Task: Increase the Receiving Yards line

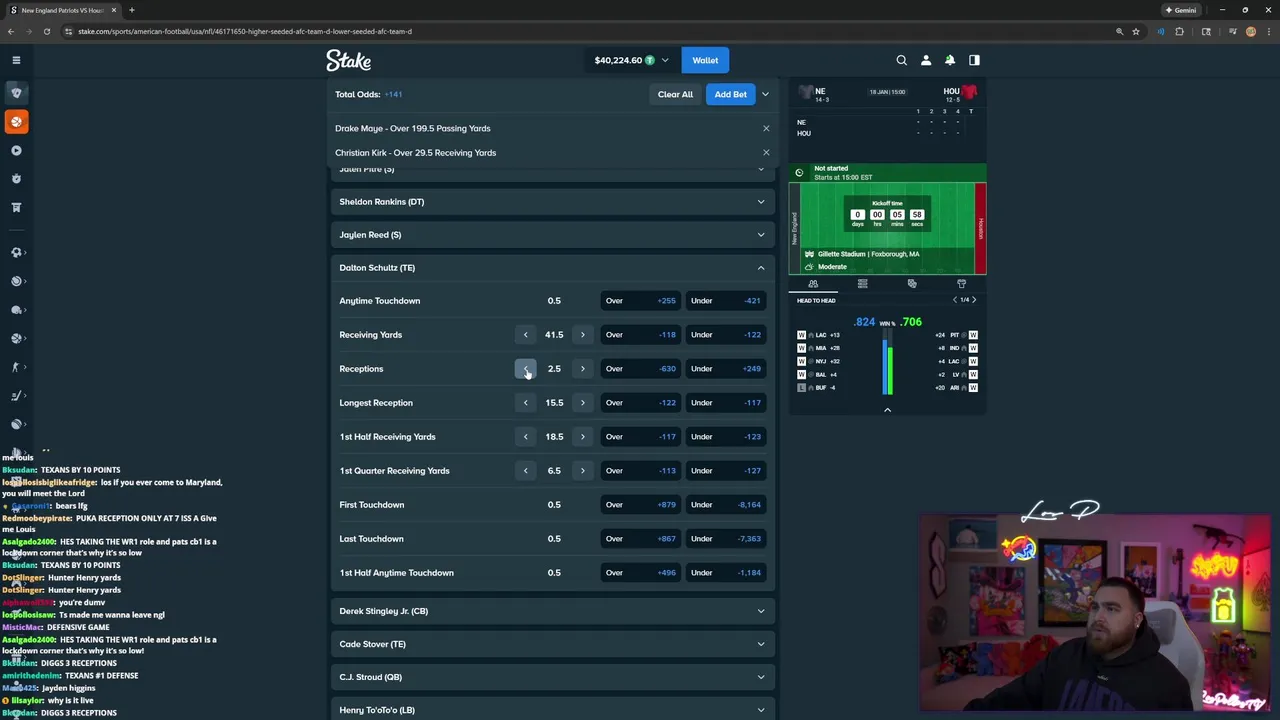Action: pyautogui.click(x=582, y=335)
